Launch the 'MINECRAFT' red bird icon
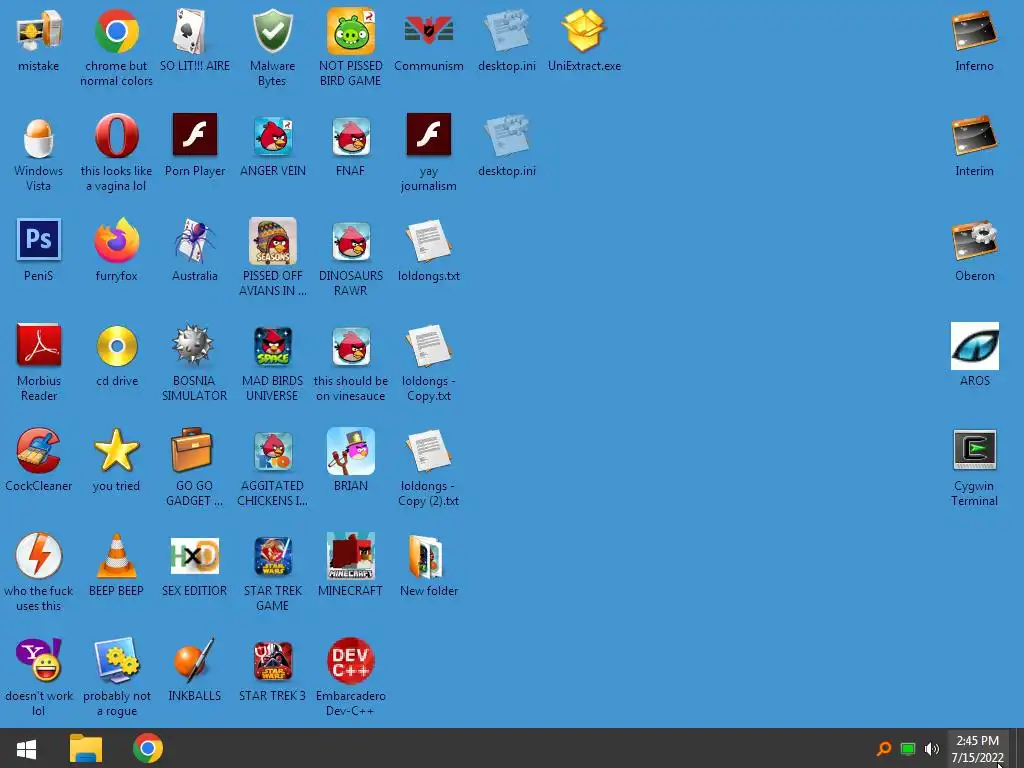The width and height of the screenshot is (1024, 768). click(x=351, y=556)
